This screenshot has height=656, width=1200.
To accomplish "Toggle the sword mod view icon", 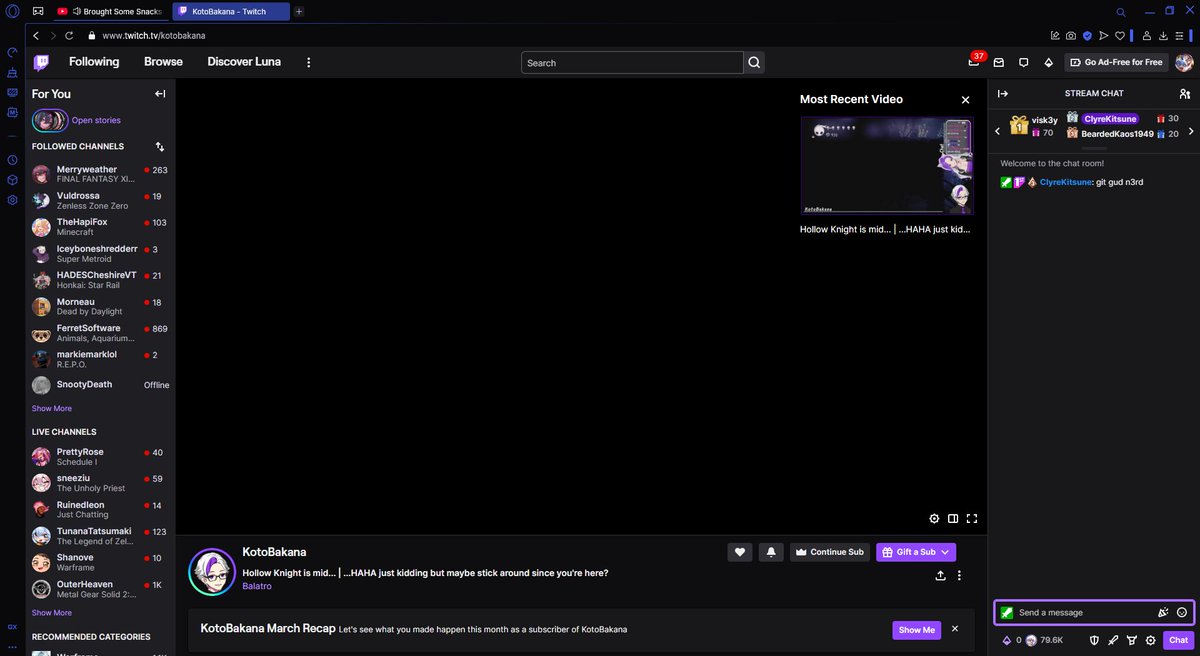I will coord(1113,640).
